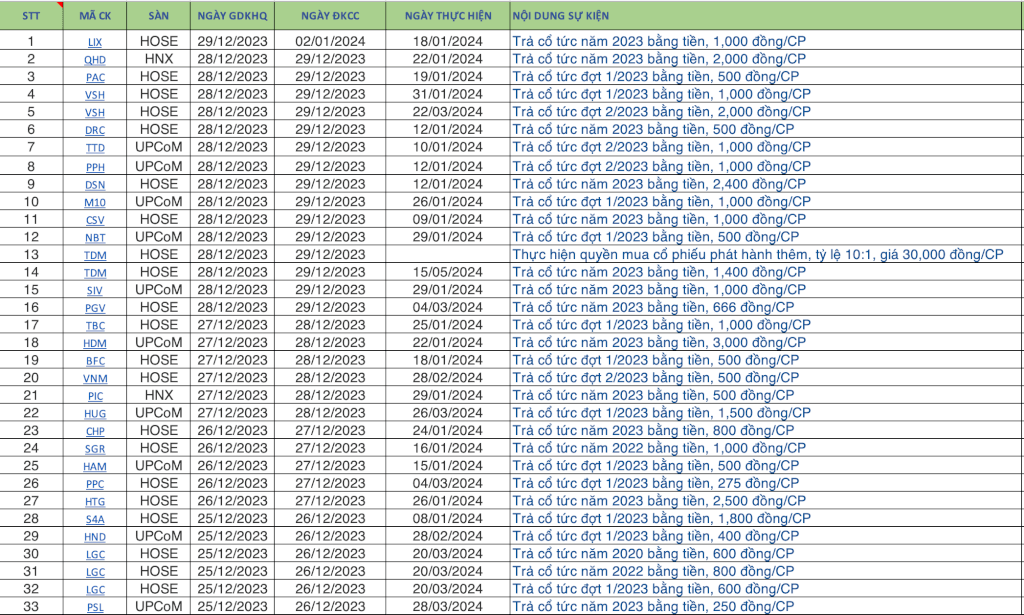1024x615 pixels.
Task: Open the HDM stock code link
Action: pos(95,343)
